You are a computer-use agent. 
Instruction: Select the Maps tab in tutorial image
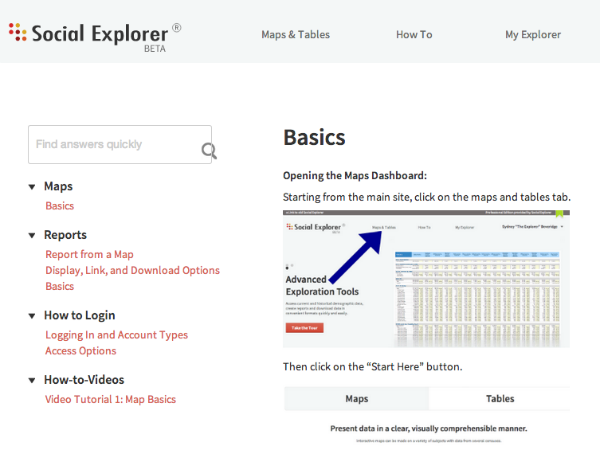click(357, 399)
